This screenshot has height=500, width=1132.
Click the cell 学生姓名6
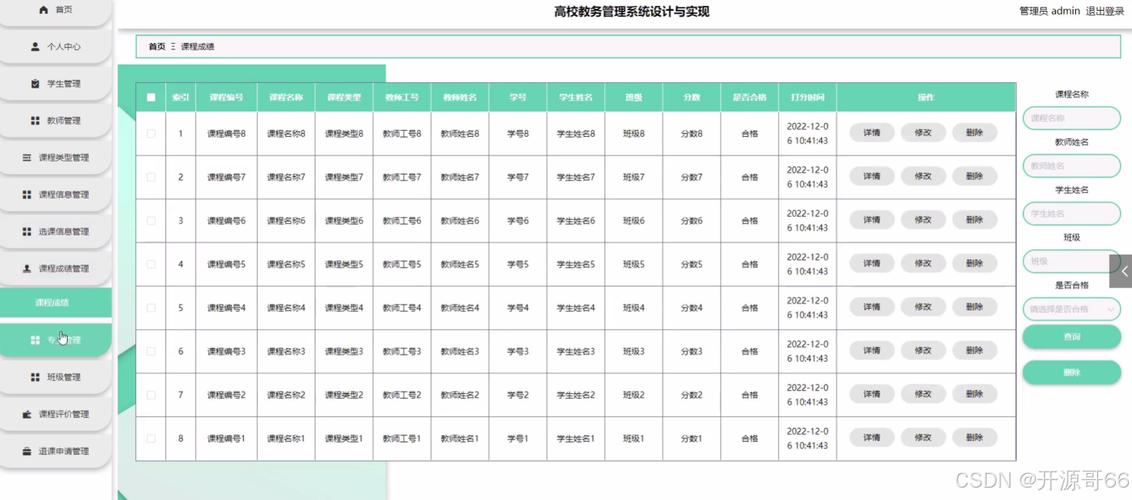575,221
